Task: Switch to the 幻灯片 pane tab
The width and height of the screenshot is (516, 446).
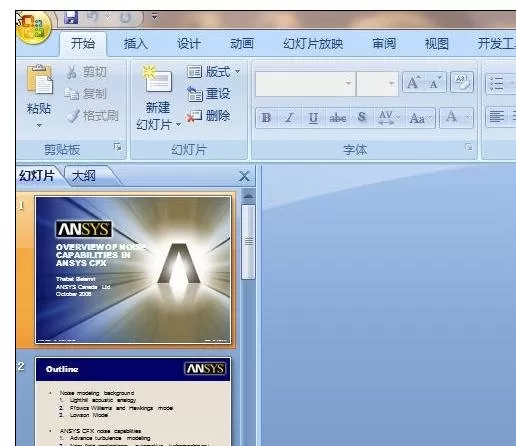Action: pos(37,176)
